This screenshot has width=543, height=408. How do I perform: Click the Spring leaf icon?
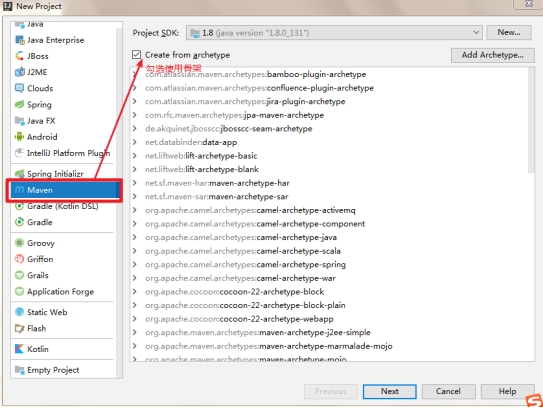point(19,105)
